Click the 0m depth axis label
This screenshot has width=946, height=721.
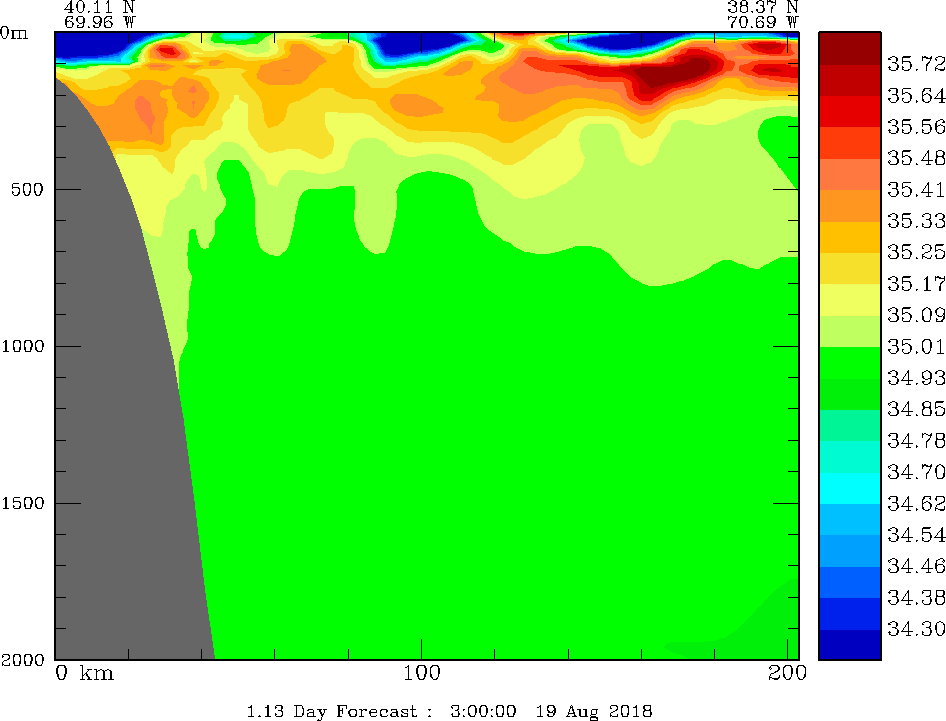pos(14,33)
